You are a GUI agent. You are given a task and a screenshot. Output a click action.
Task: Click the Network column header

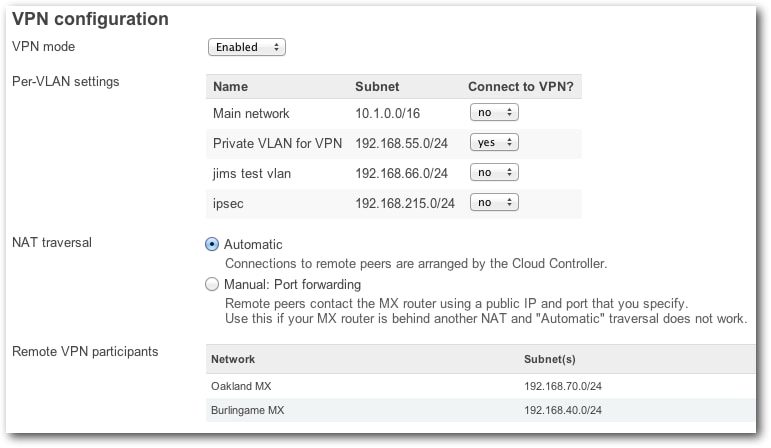tap(233, 359)
